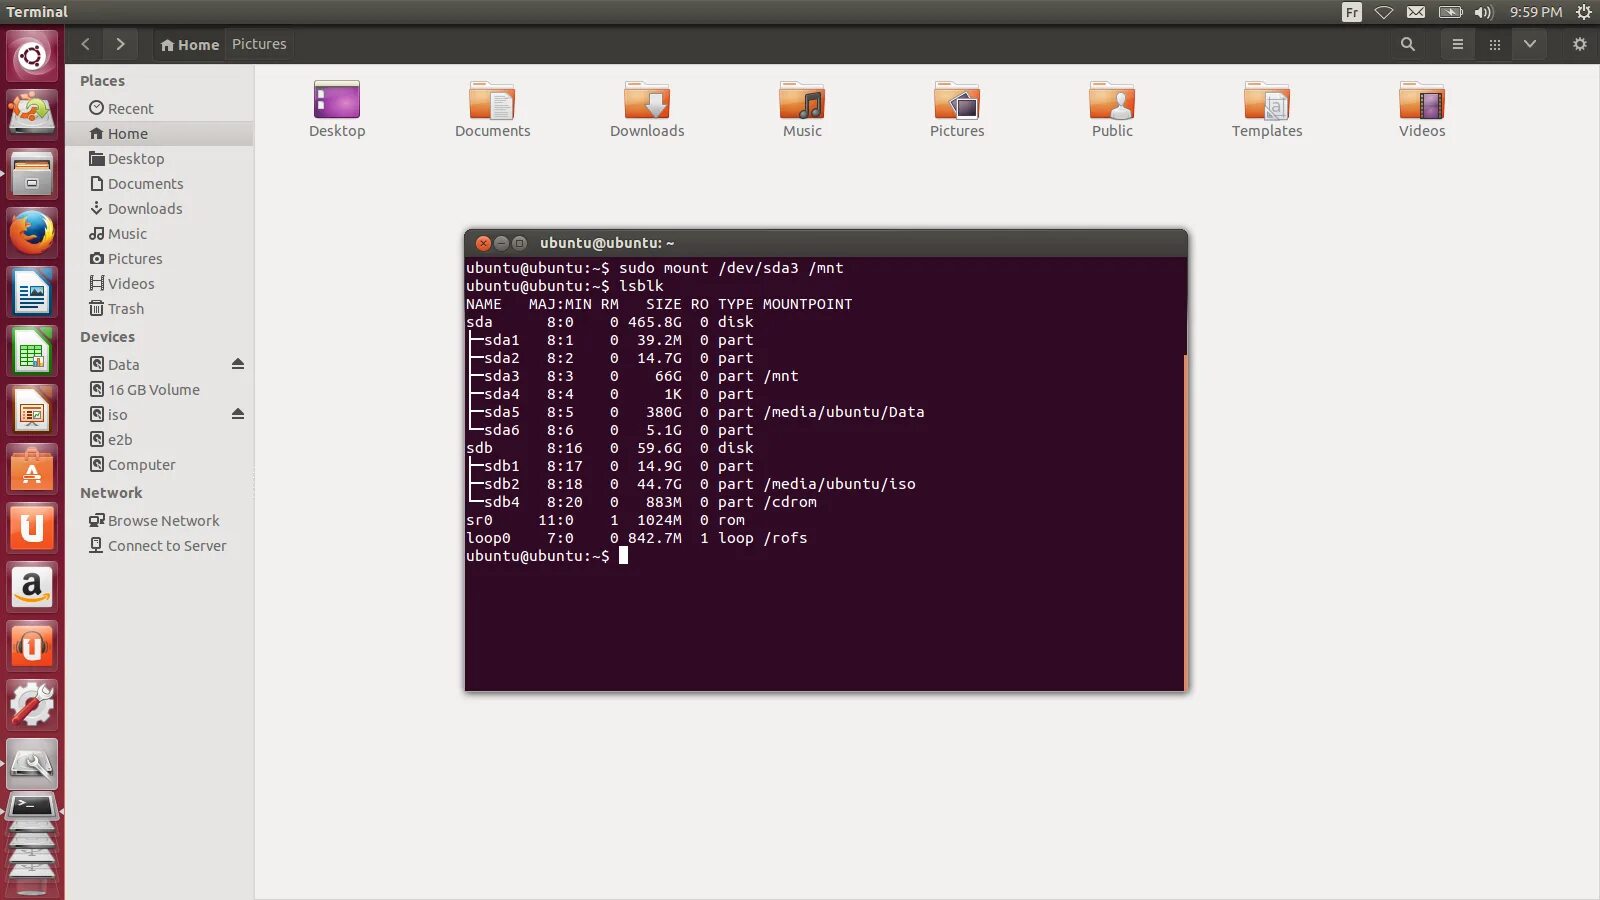Select Computer in the Devices list
This screenshot has height=900, width=1600.
[x=159, y=464]
